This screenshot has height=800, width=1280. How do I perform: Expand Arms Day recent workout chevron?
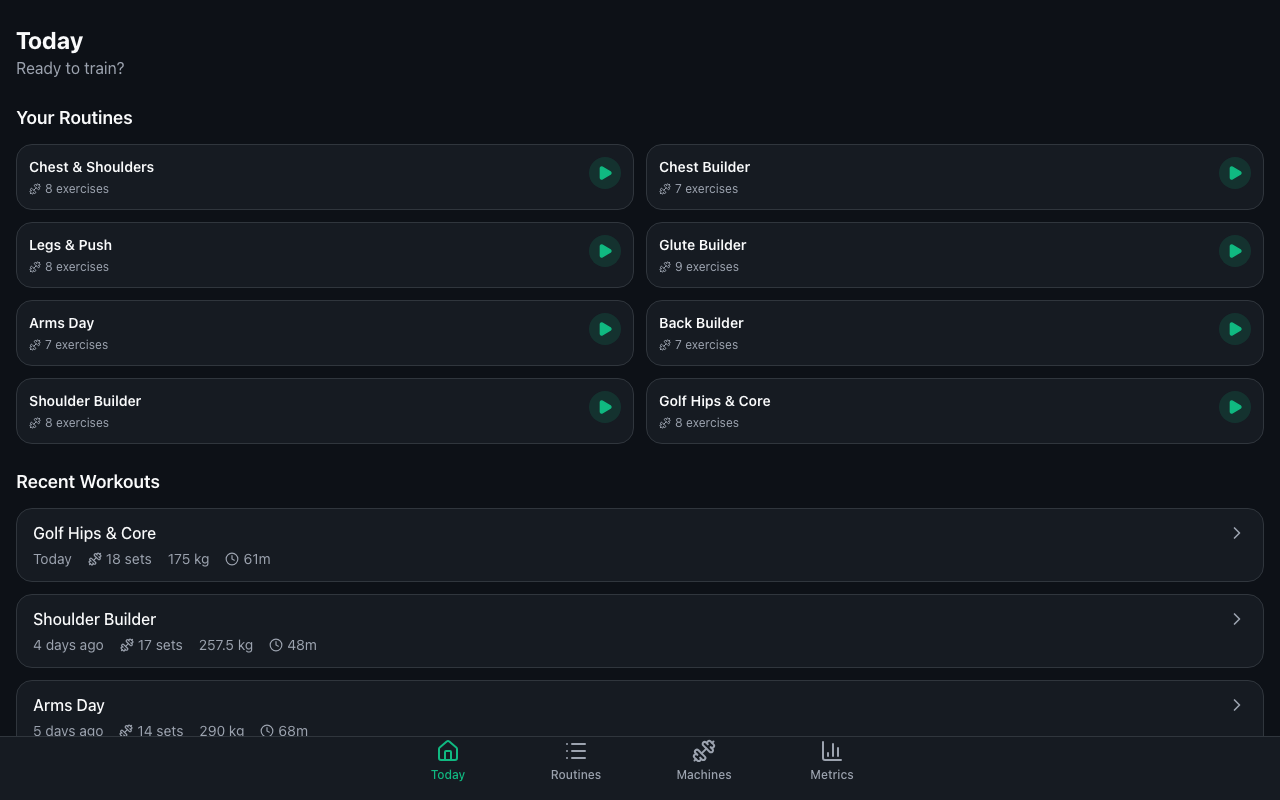(x=1236, y=705)
